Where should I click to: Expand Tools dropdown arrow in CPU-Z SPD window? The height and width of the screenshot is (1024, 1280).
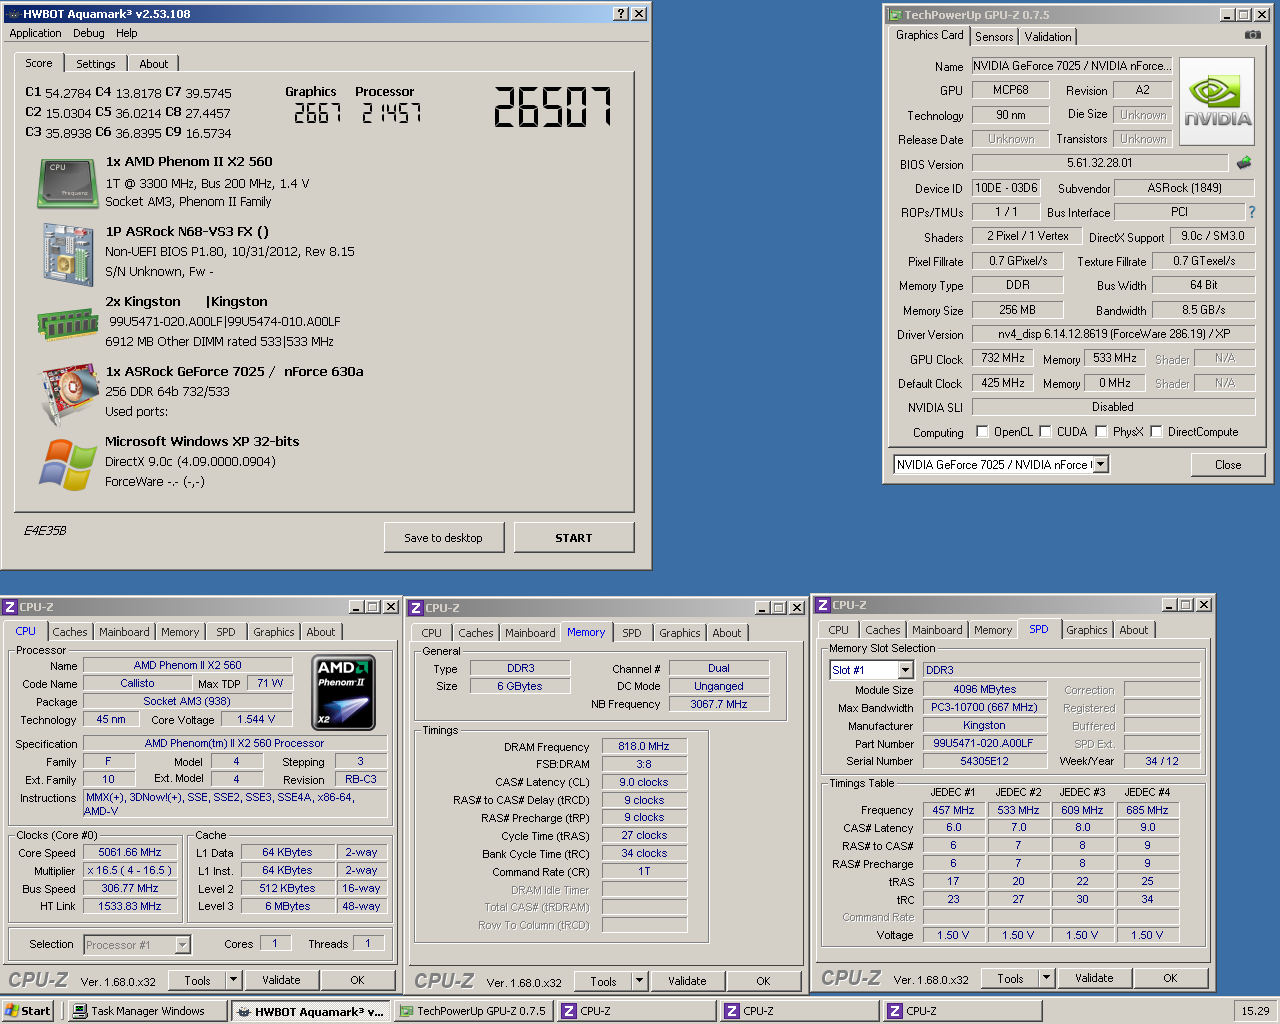coord(1047,978)
